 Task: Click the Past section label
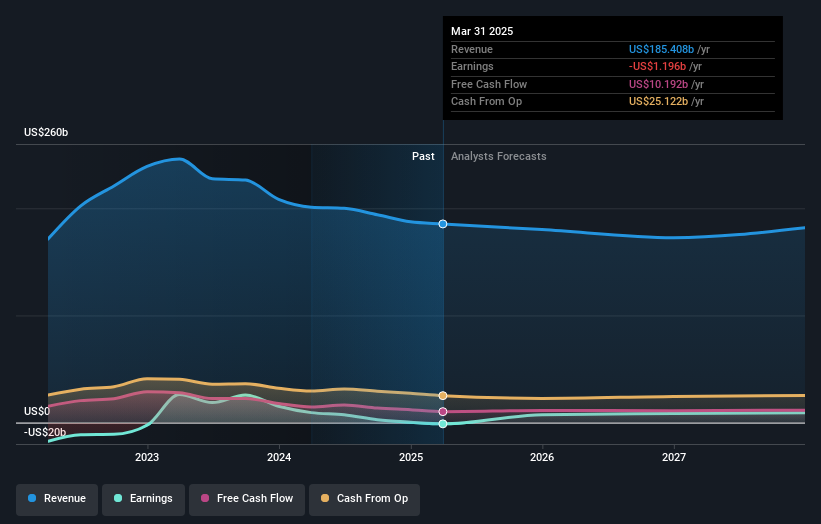tap(423, 157)
